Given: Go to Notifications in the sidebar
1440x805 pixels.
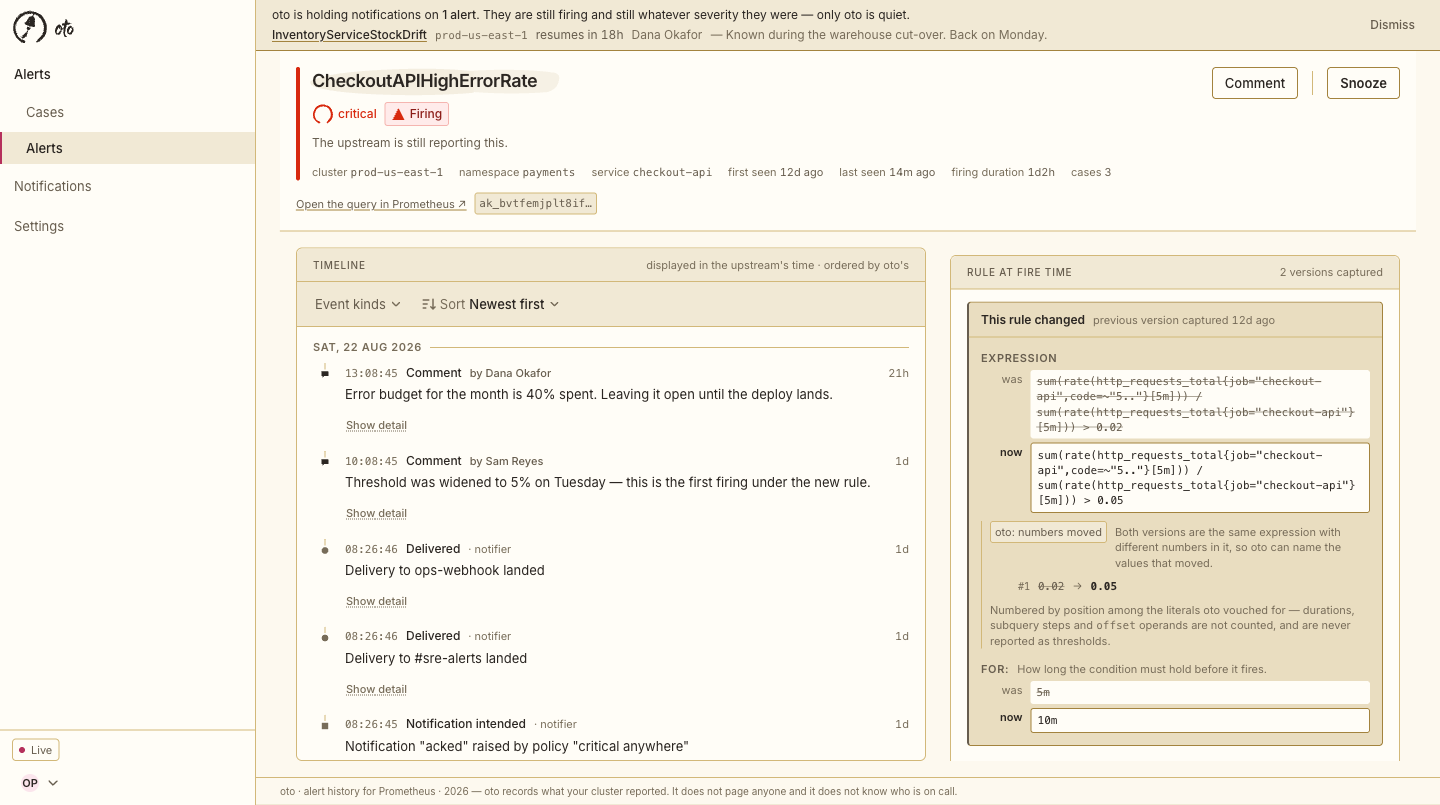Looking at the screenshot, I should [128, 186].
